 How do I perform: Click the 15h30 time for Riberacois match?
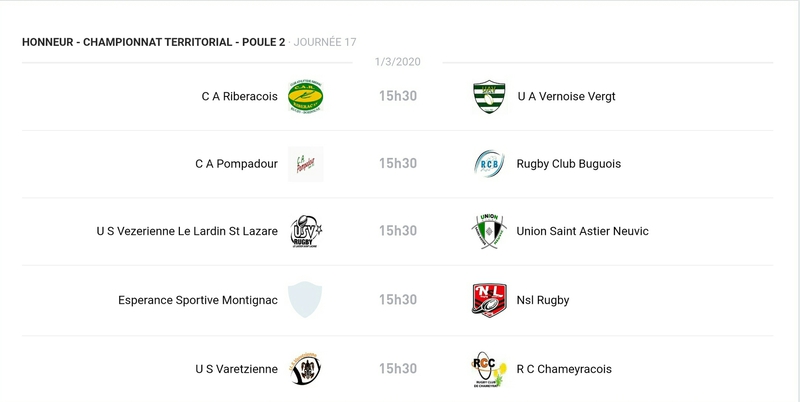pos(397,96)
